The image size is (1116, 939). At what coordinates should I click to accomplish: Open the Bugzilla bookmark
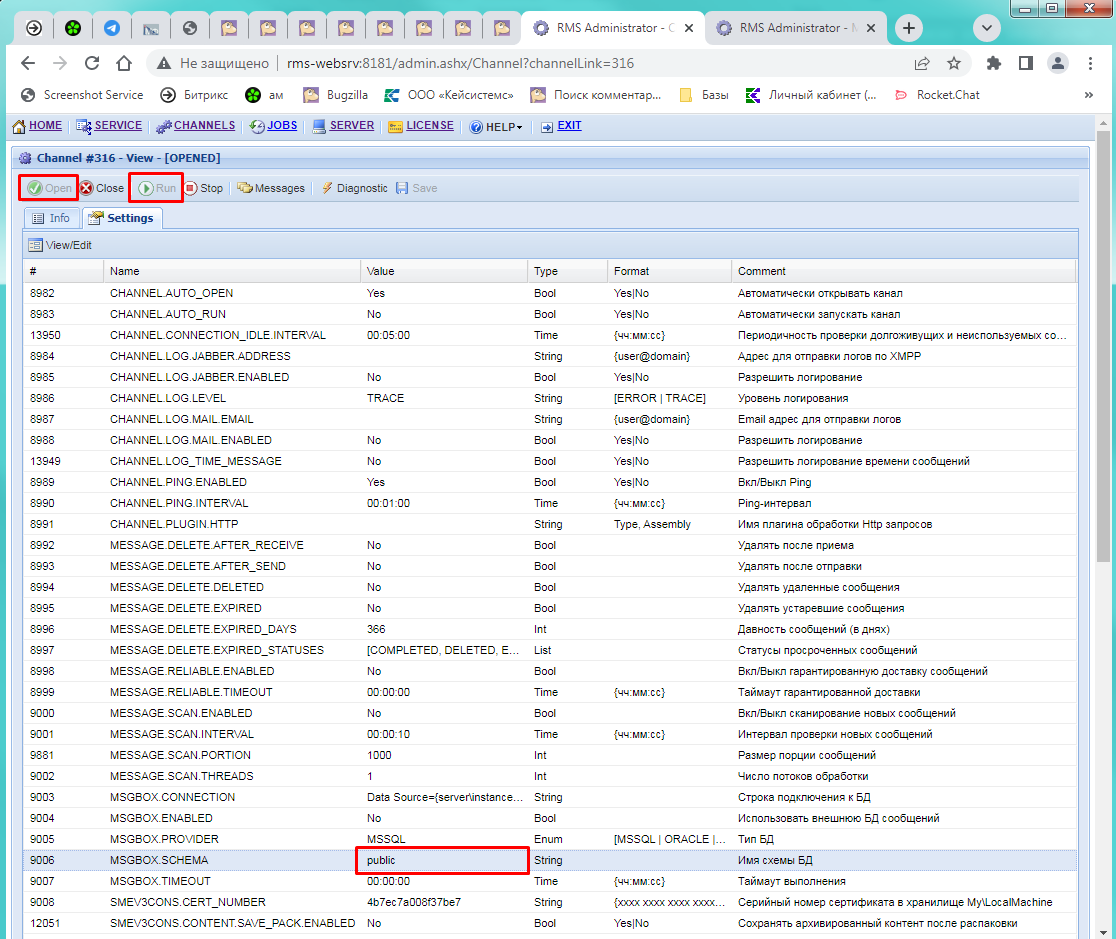point(336,95)
